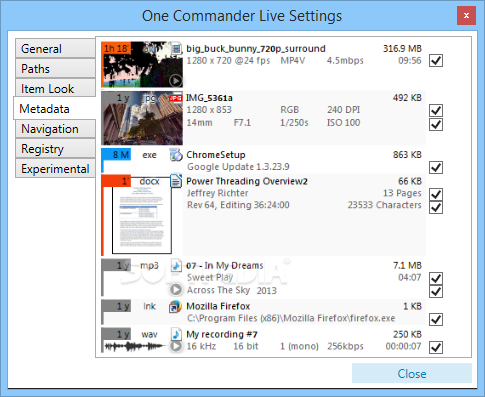
Task: Toggle checkbox for big_buck_bunny video metadata
Action: tap(436, 61)
